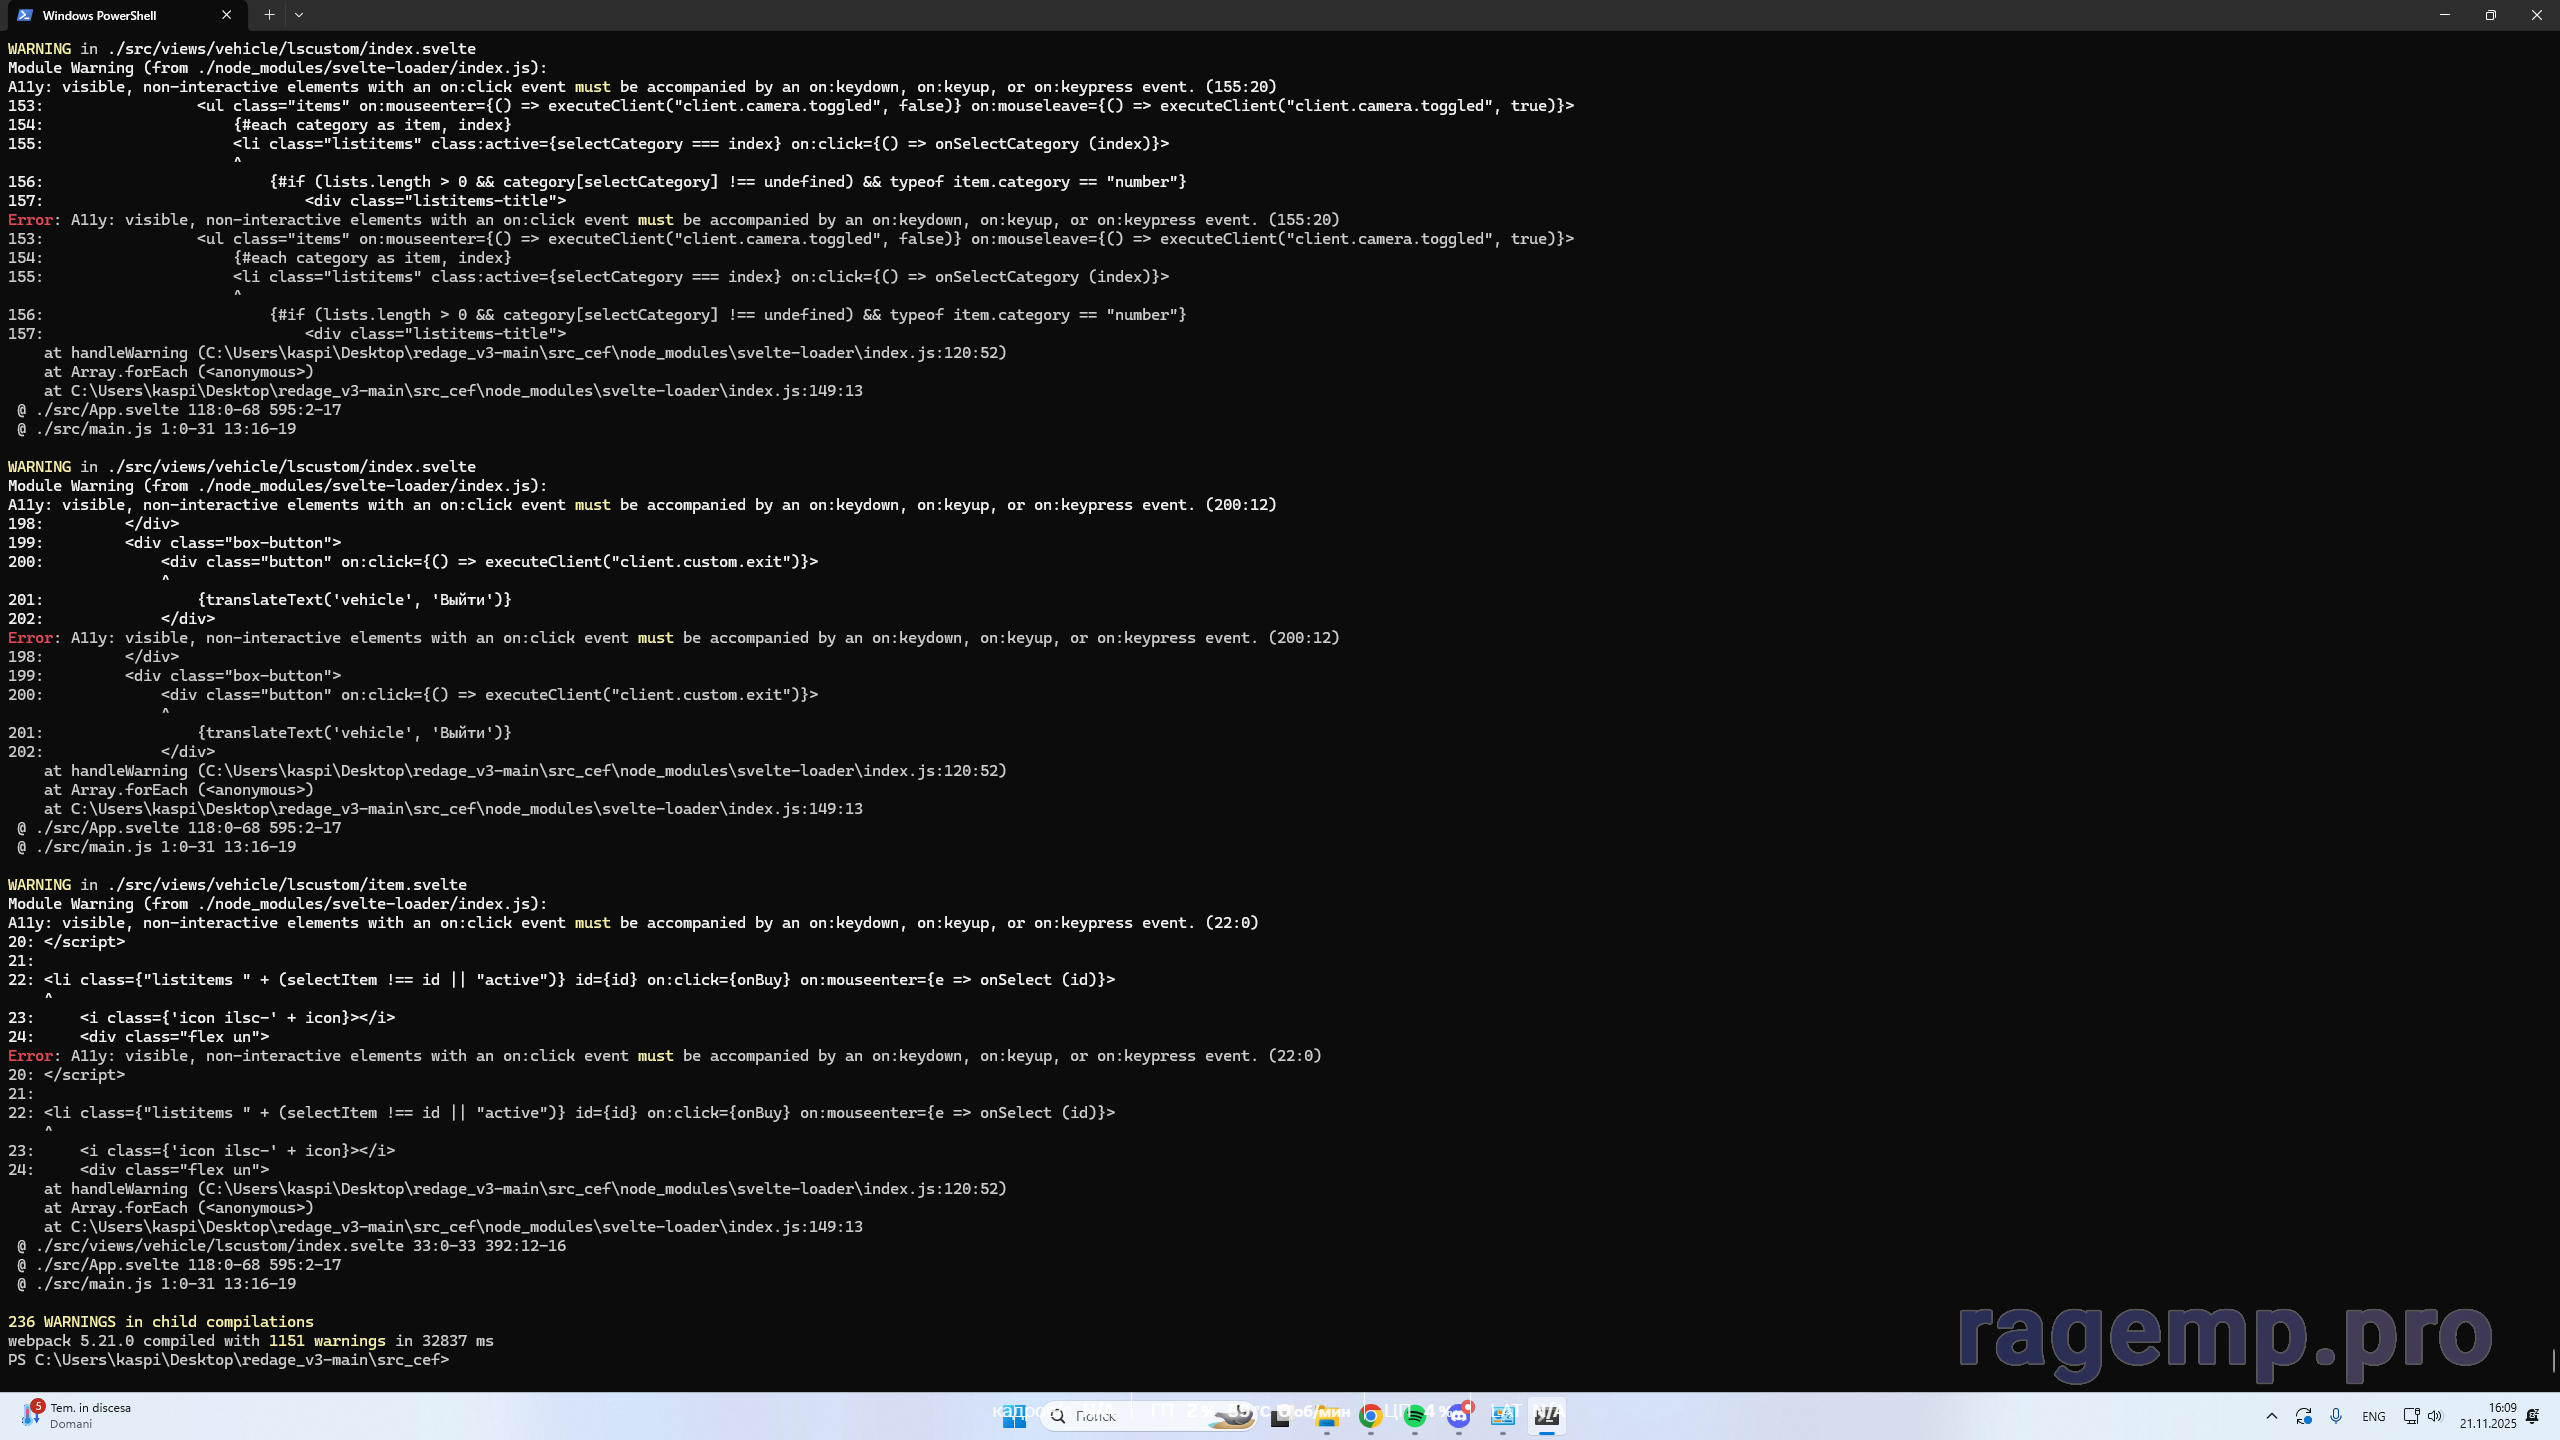Close the Windows PowerShell tab
2560x1440 pixels.
[227, 15]
